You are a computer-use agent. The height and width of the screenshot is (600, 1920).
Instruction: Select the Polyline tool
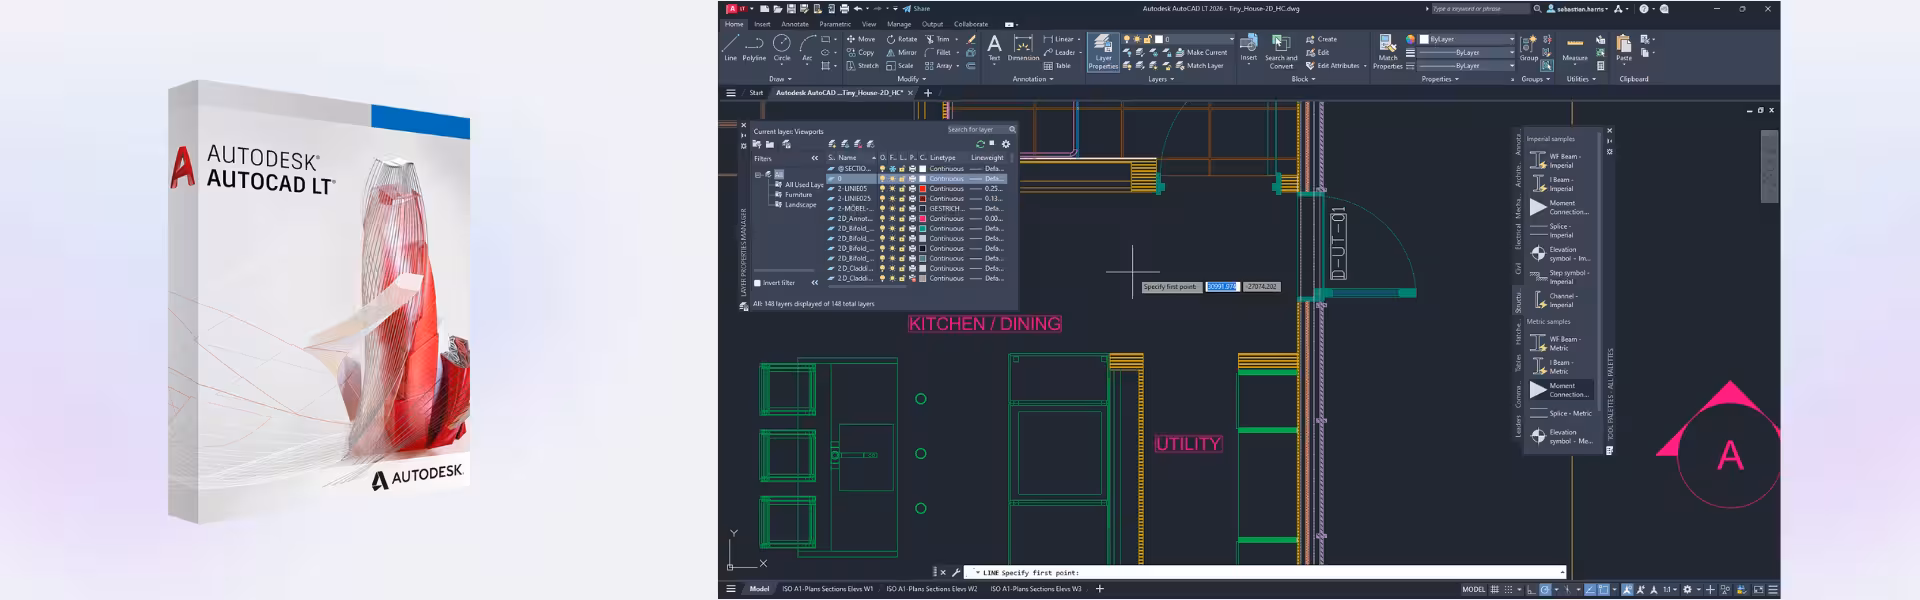(x=754, y=47)
